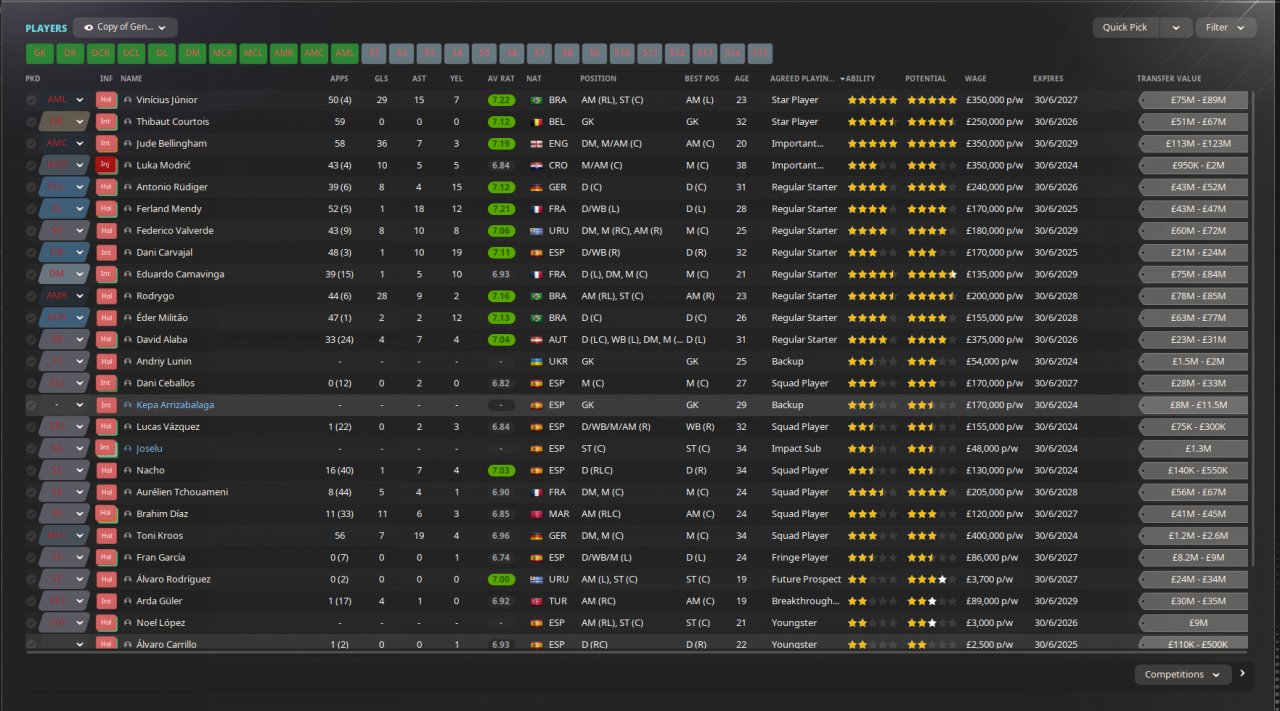The height and width of the screenshot is (711, 1280).
Task: Toggle the picked checkmark for Joselu
Action: click(x=31, y=449)
